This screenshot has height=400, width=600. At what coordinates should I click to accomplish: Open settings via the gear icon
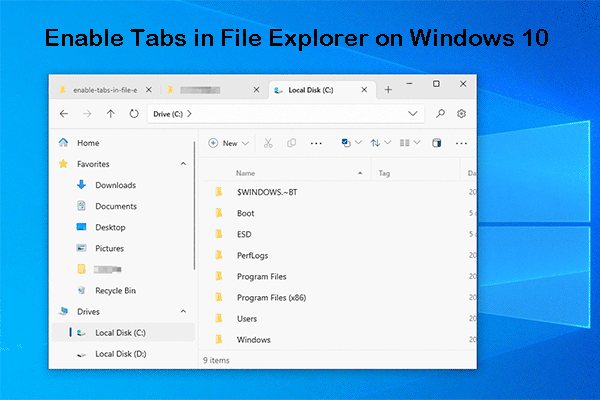461,114
